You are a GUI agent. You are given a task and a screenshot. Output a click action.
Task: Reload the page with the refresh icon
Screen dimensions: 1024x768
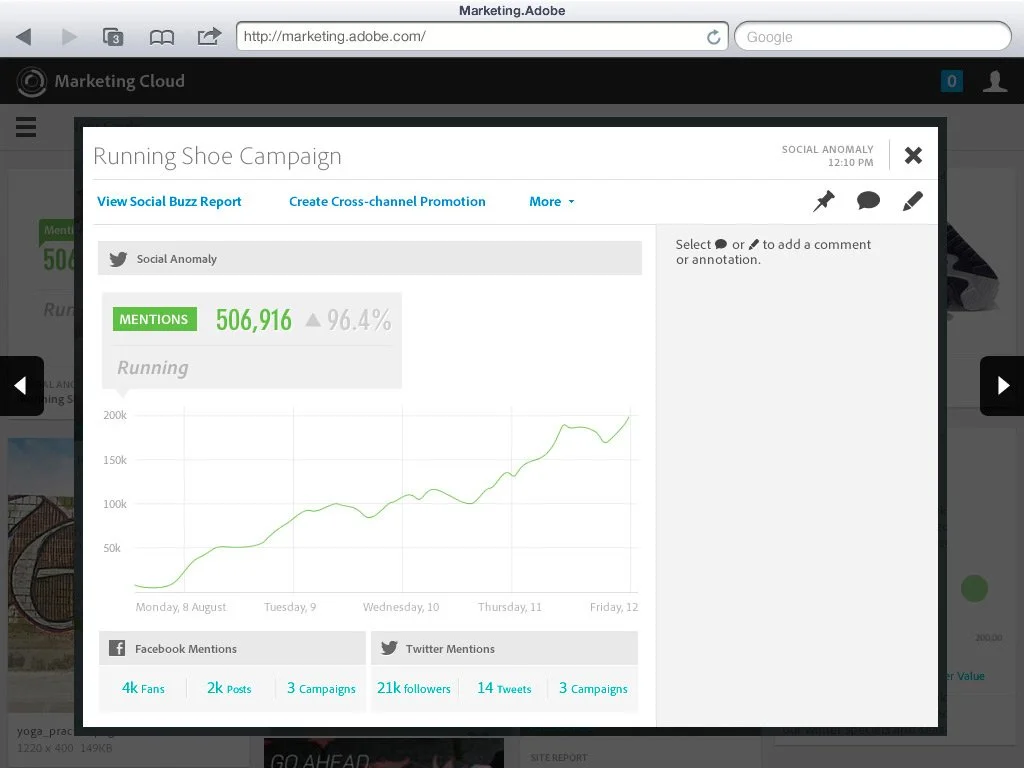[714, 37]
